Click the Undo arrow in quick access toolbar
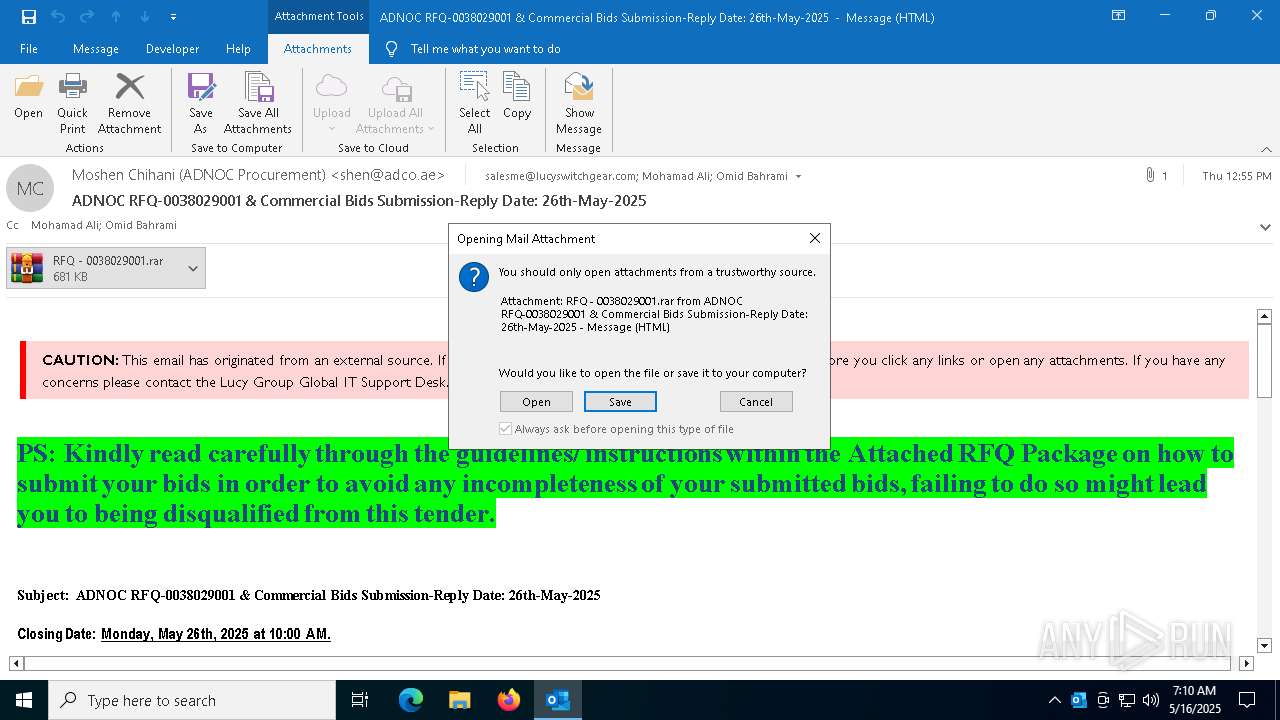1280x720 pixels. tap(58, 17)
